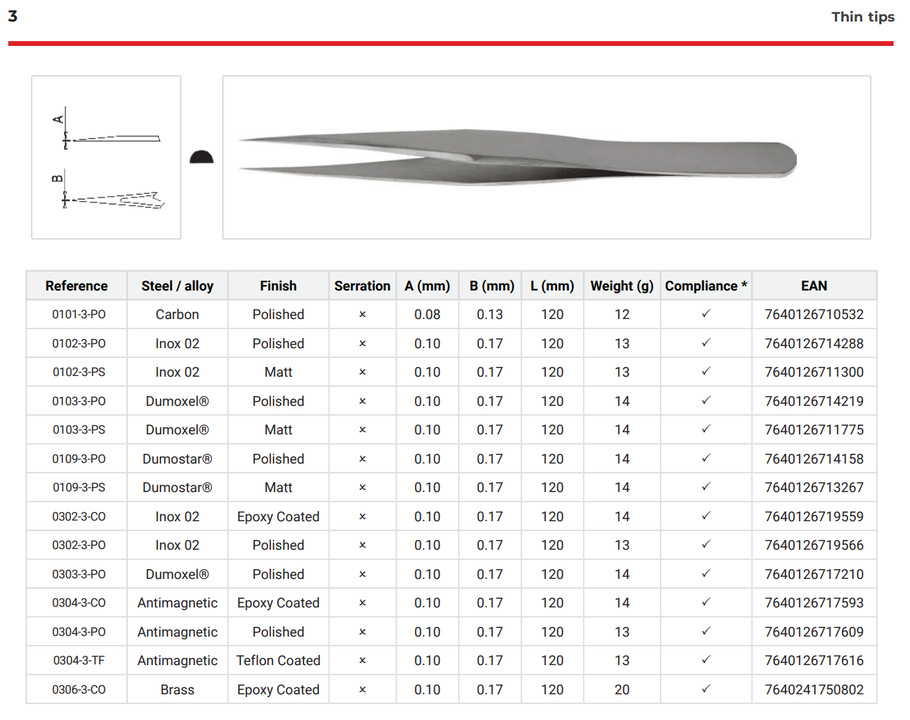Click the 'B (mm)' column header
Image resolution: width=910 pixels, height=720 pixels.
click(490, 286)
